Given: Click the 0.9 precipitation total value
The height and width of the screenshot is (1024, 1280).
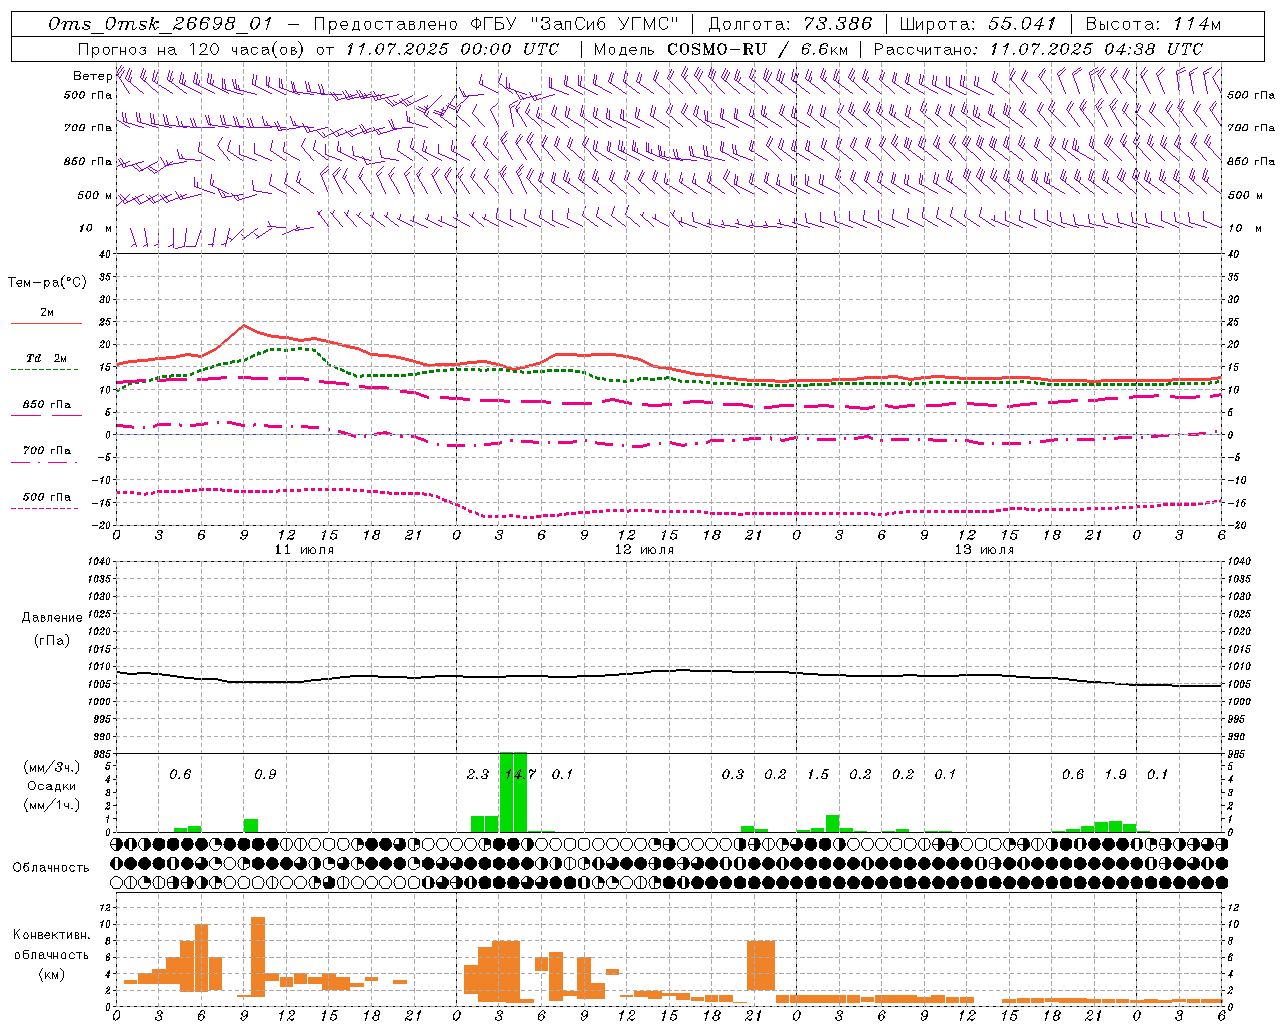Looking at the screenshot, I should click(265, 775).
